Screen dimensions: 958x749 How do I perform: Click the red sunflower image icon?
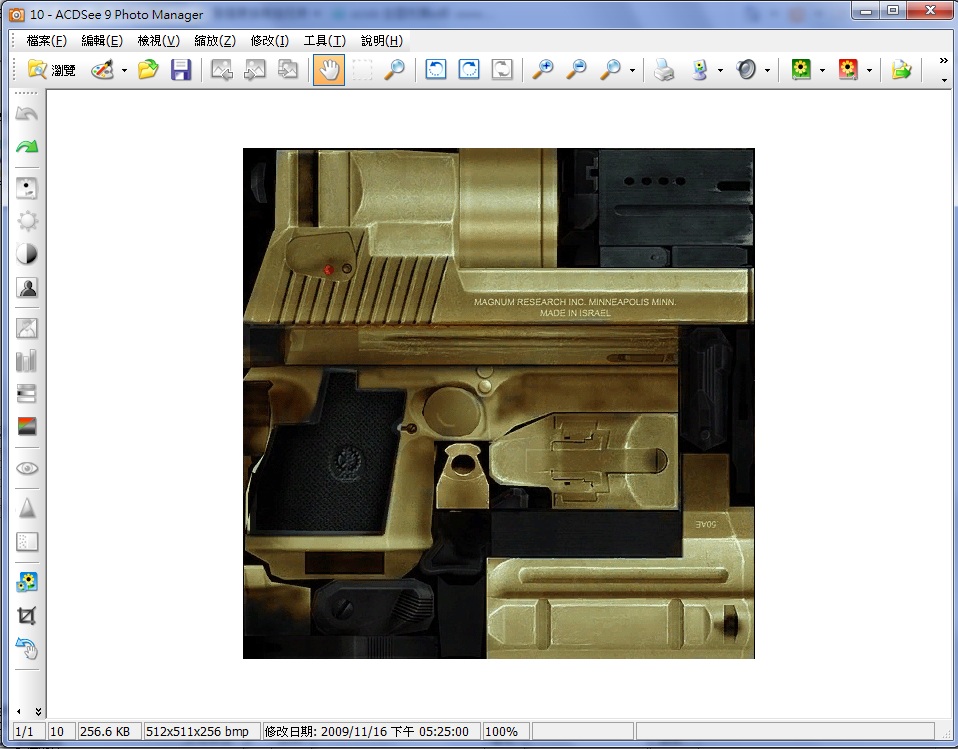pyautogui.click(x=848, y=70)
